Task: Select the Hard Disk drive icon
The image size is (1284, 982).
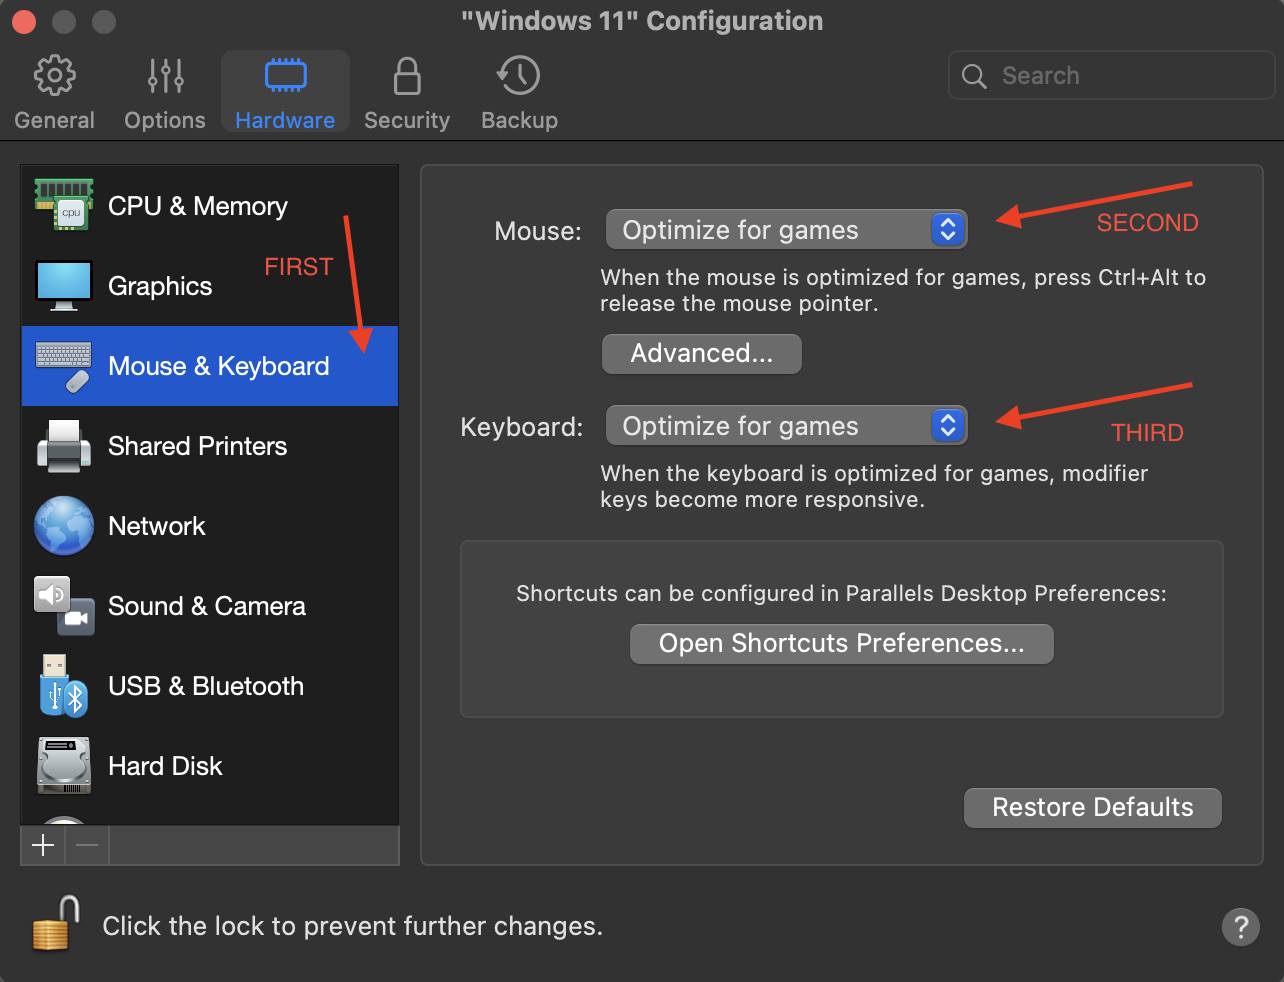Action: (64, 766)
